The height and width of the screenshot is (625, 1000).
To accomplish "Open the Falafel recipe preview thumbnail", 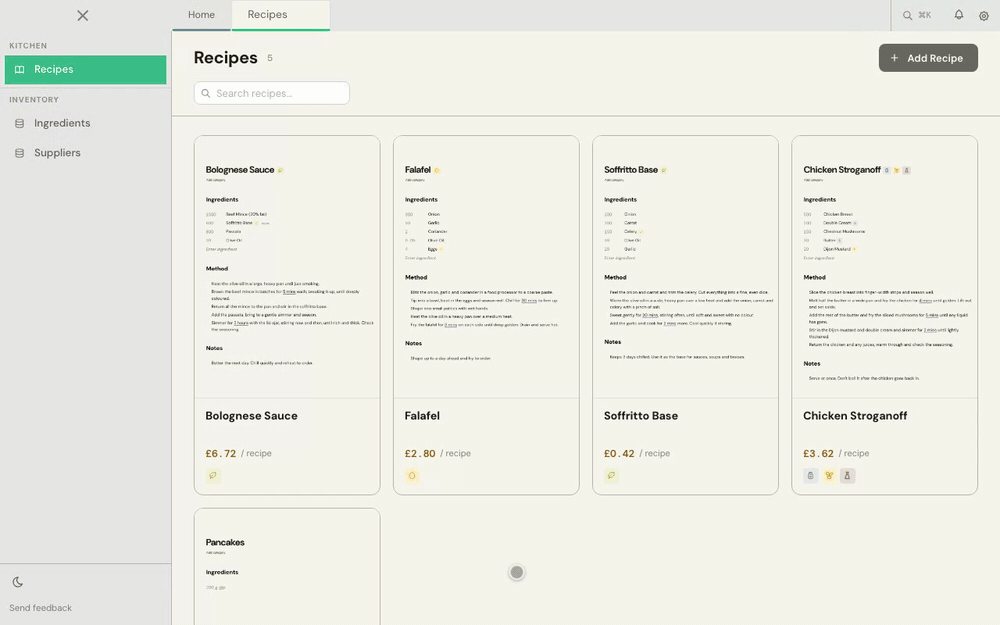I will [x=486, y=267].
